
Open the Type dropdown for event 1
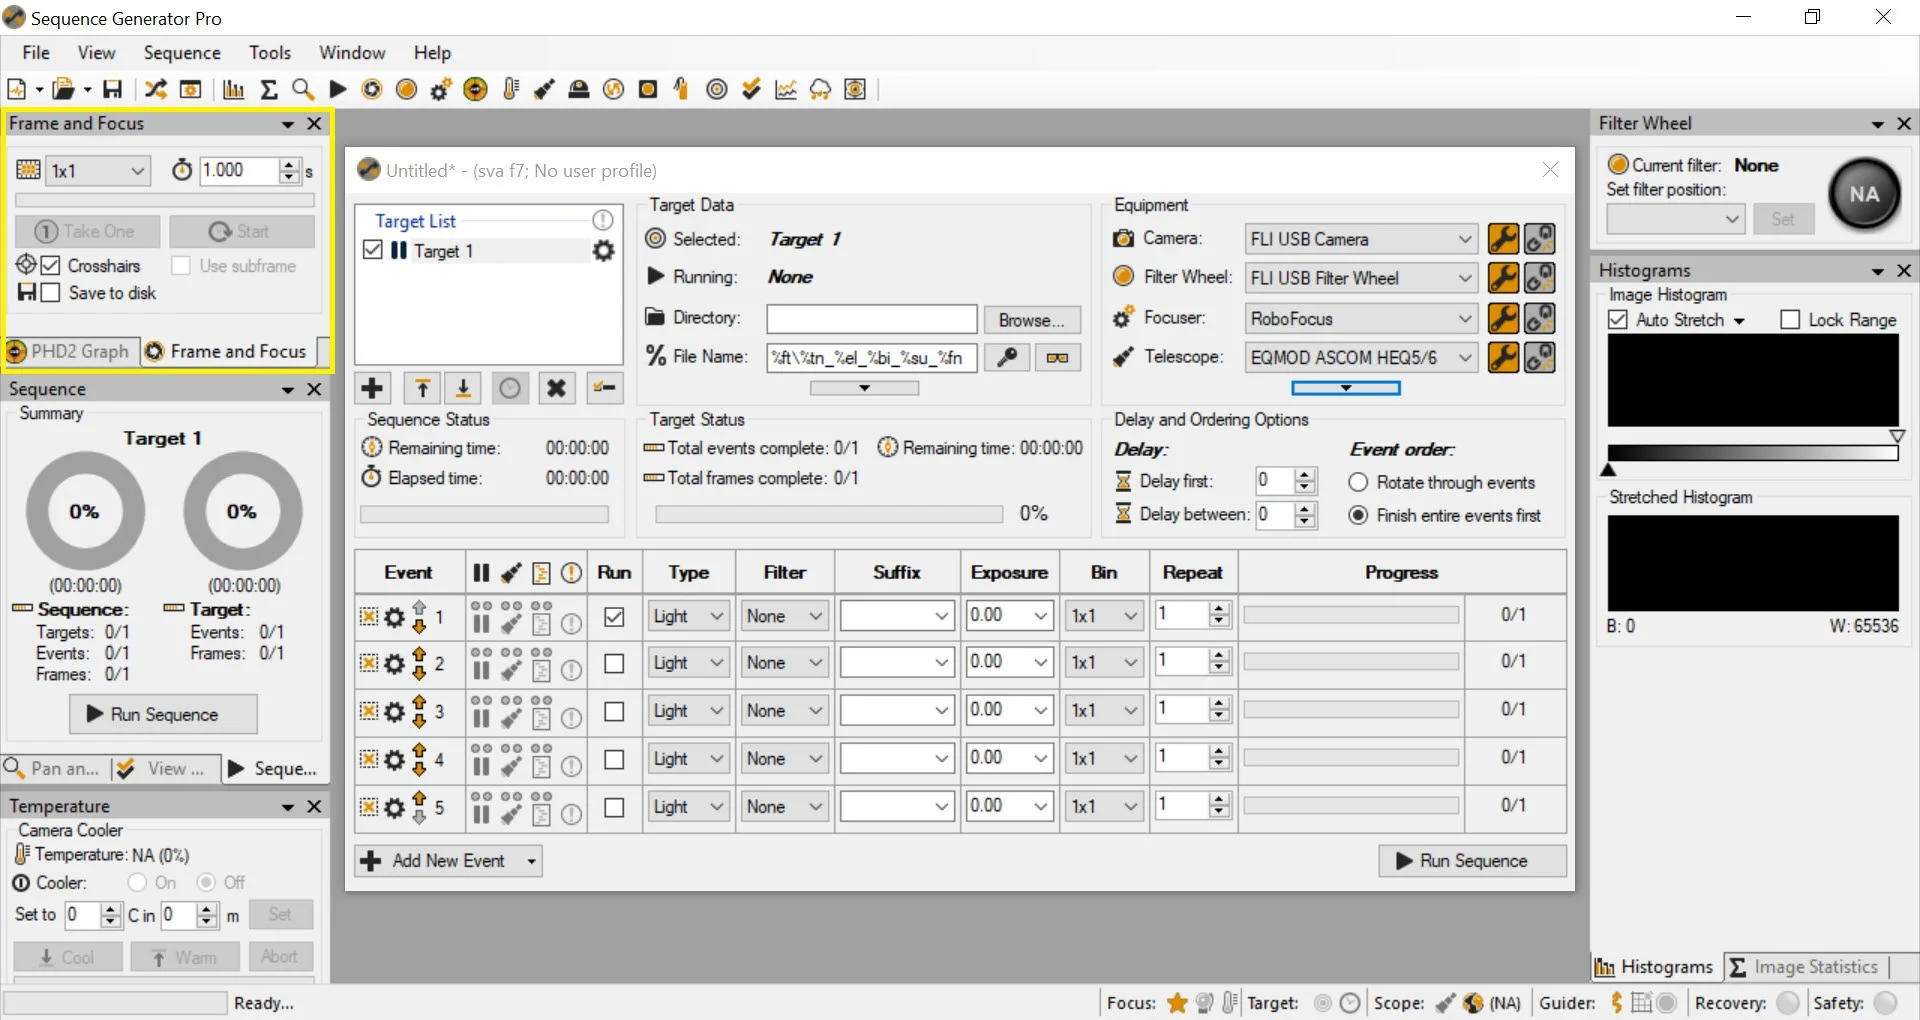(688, 616)
